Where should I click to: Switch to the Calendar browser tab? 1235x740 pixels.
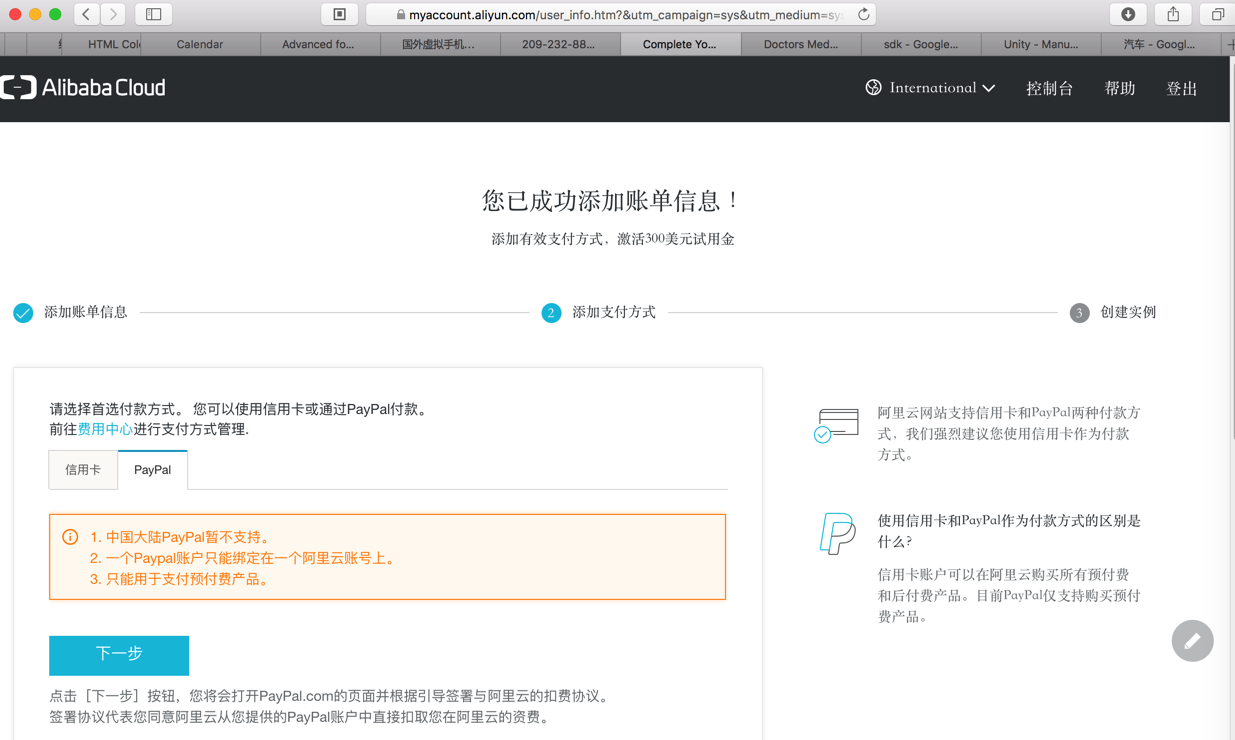[x=200, y=44]
